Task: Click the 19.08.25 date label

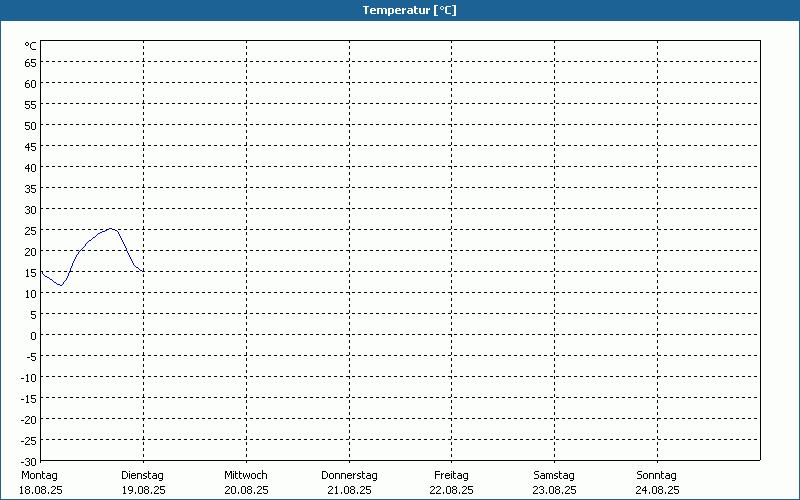Action: pyautogui.click(x=144, y=491)
